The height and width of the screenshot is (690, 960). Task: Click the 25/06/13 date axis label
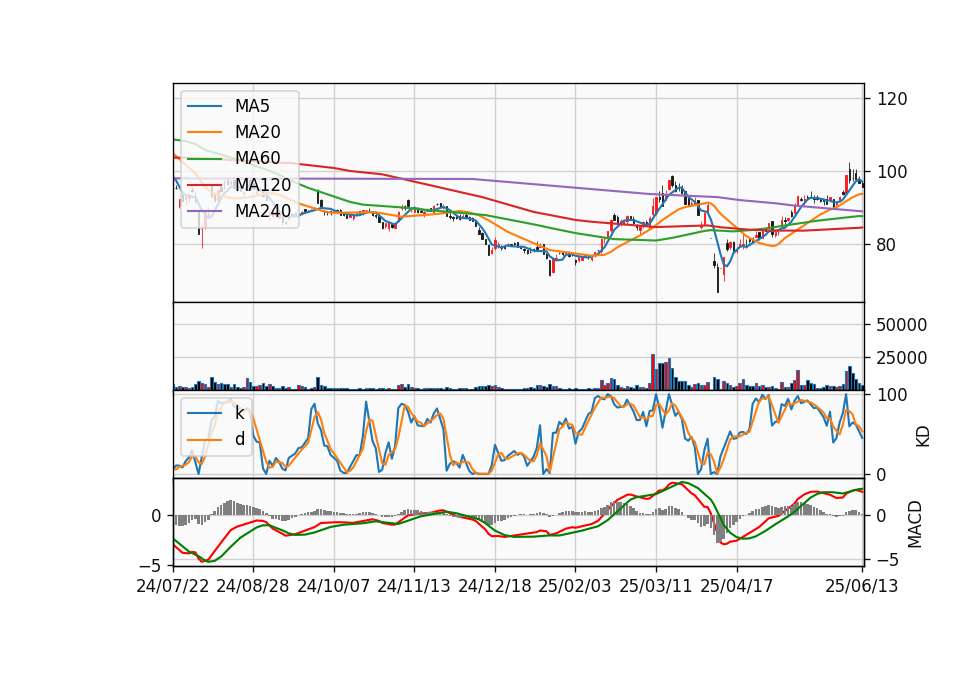point(862,586)
